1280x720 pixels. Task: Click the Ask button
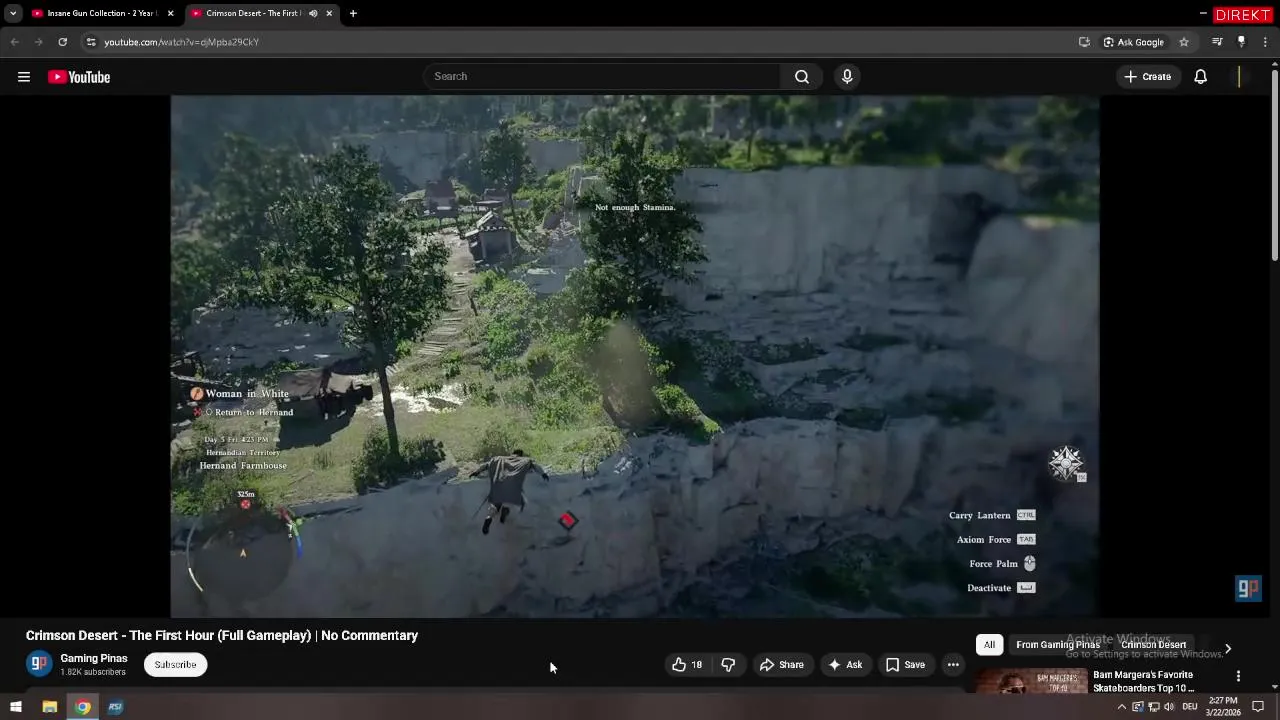pos(844,665)
